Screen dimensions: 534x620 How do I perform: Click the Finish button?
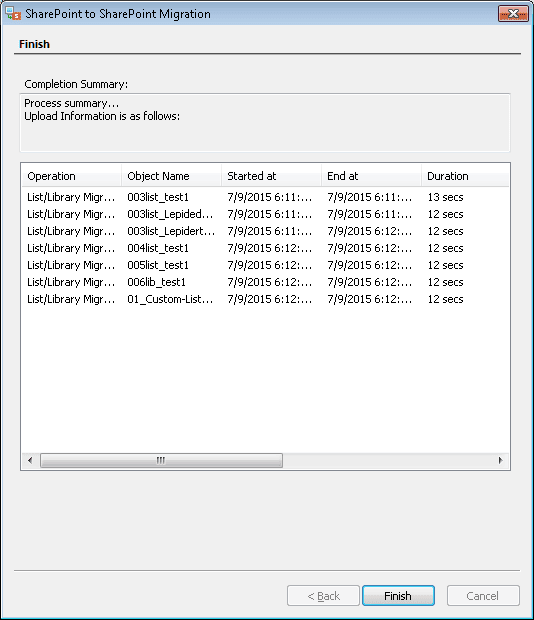(x=398, y=595)
